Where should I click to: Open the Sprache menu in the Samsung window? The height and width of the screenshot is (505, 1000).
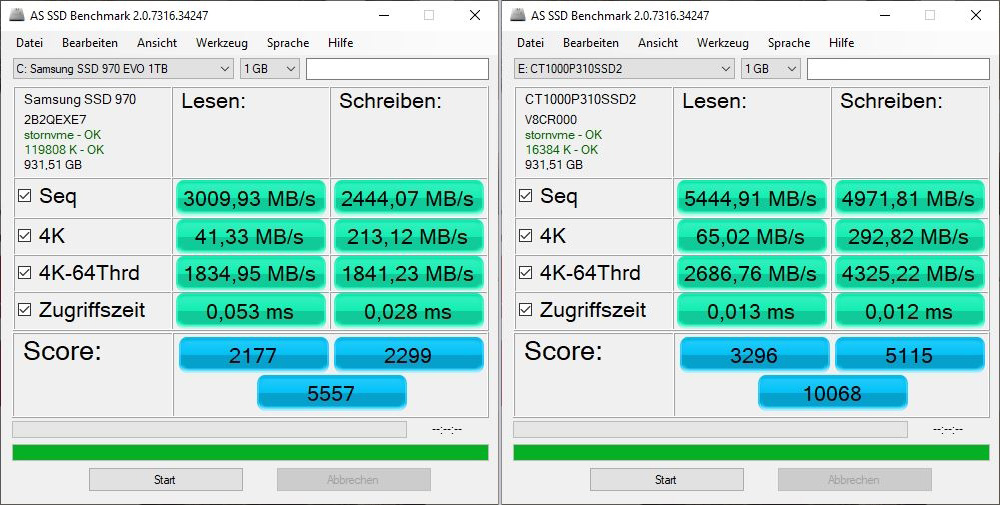[x=288, y=43]
